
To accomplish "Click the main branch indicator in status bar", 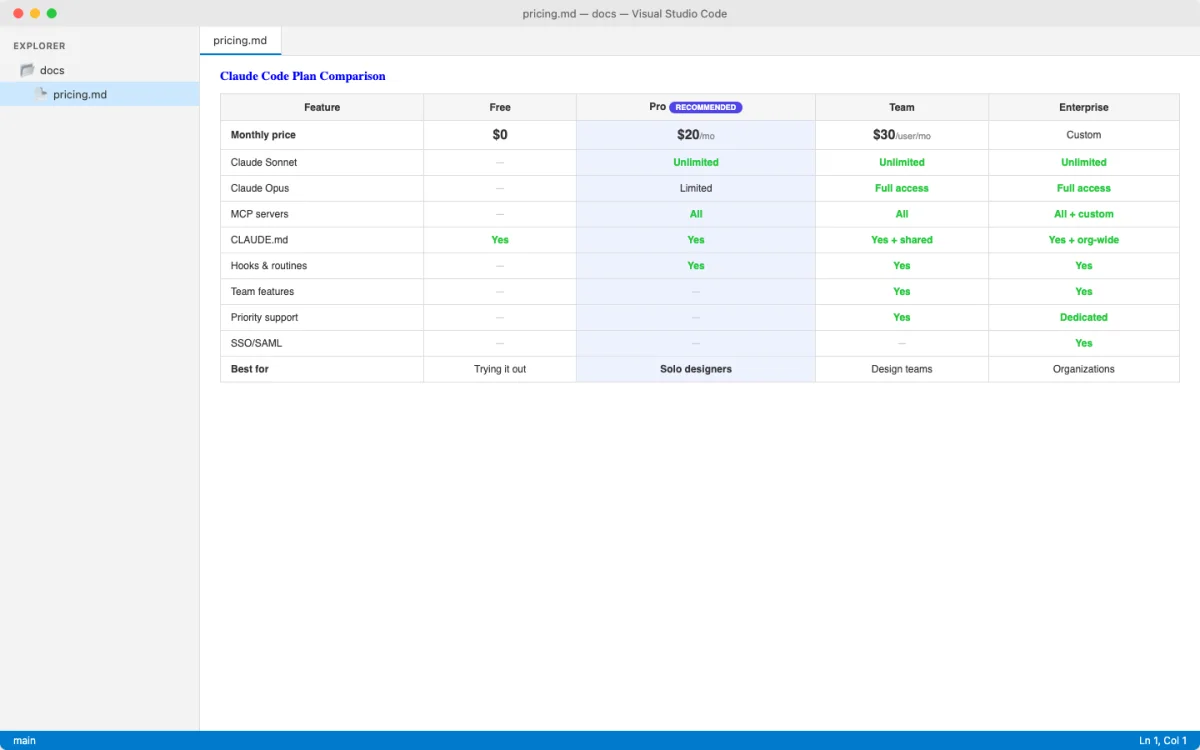I will (25, 740).
